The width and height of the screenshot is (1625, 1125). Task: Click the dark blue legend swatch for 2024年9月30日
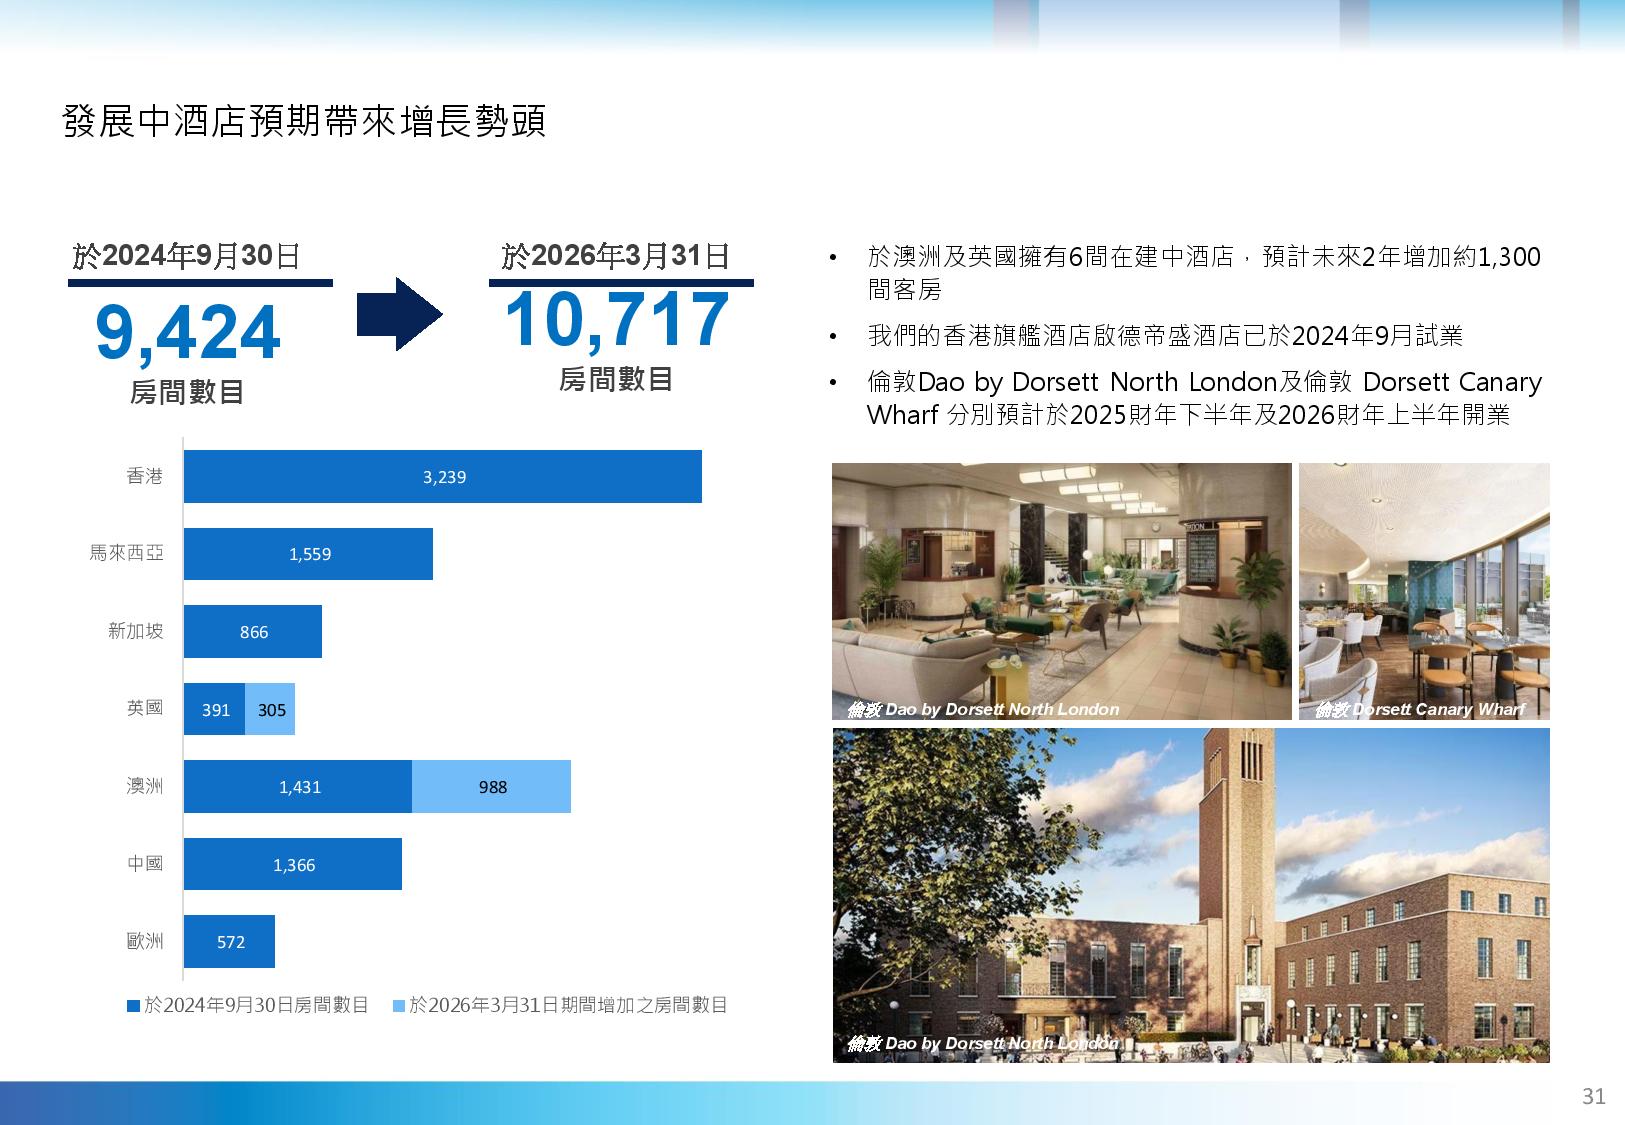pos(133,1006)
